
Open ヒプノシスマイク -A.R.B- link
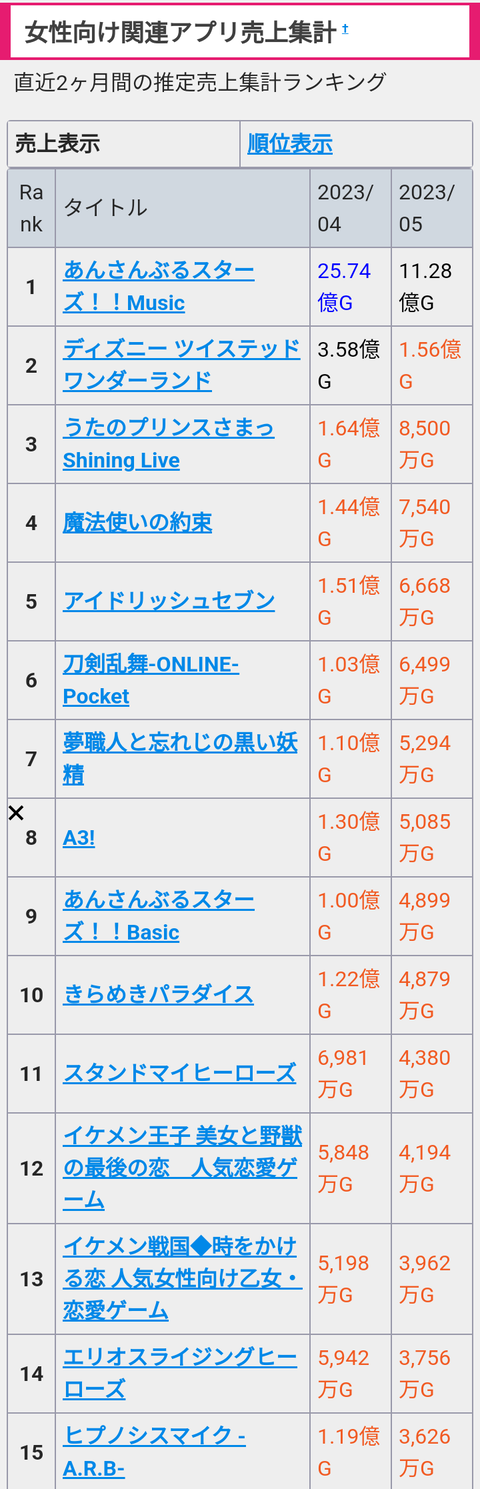155,1452
